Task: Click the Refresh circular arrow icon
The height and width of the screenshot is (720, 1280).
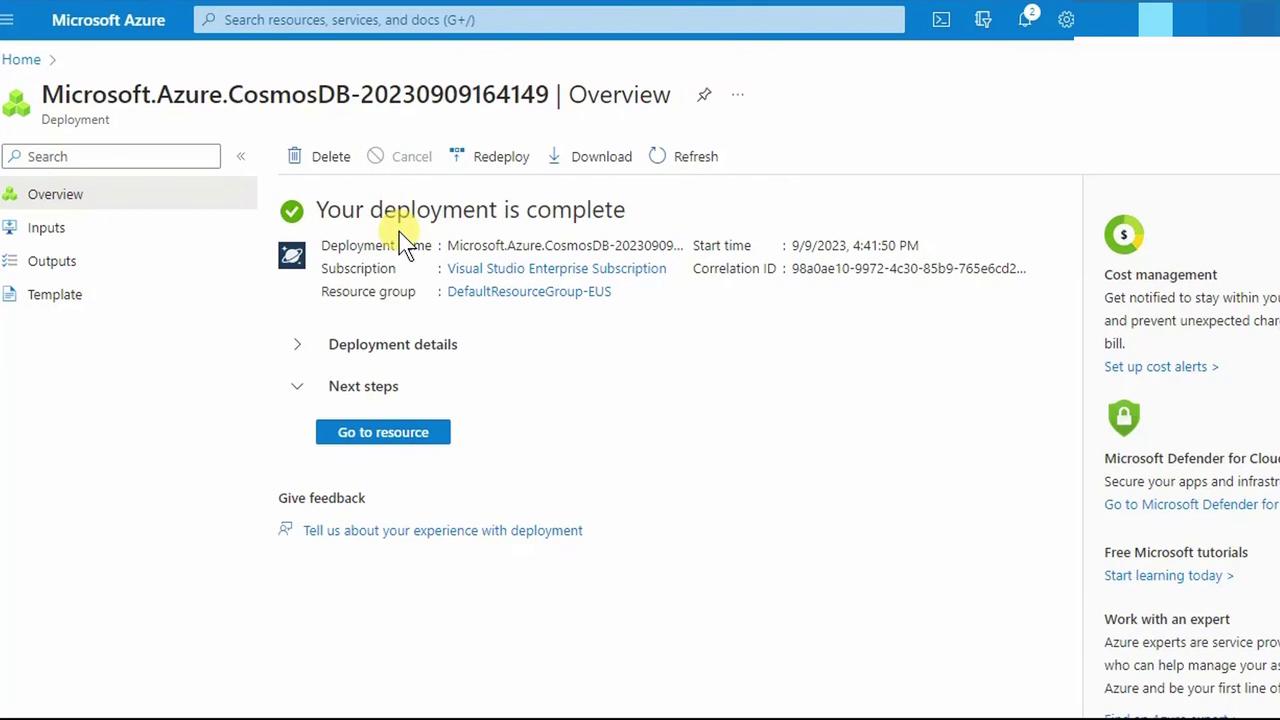Action: (657, 155)
